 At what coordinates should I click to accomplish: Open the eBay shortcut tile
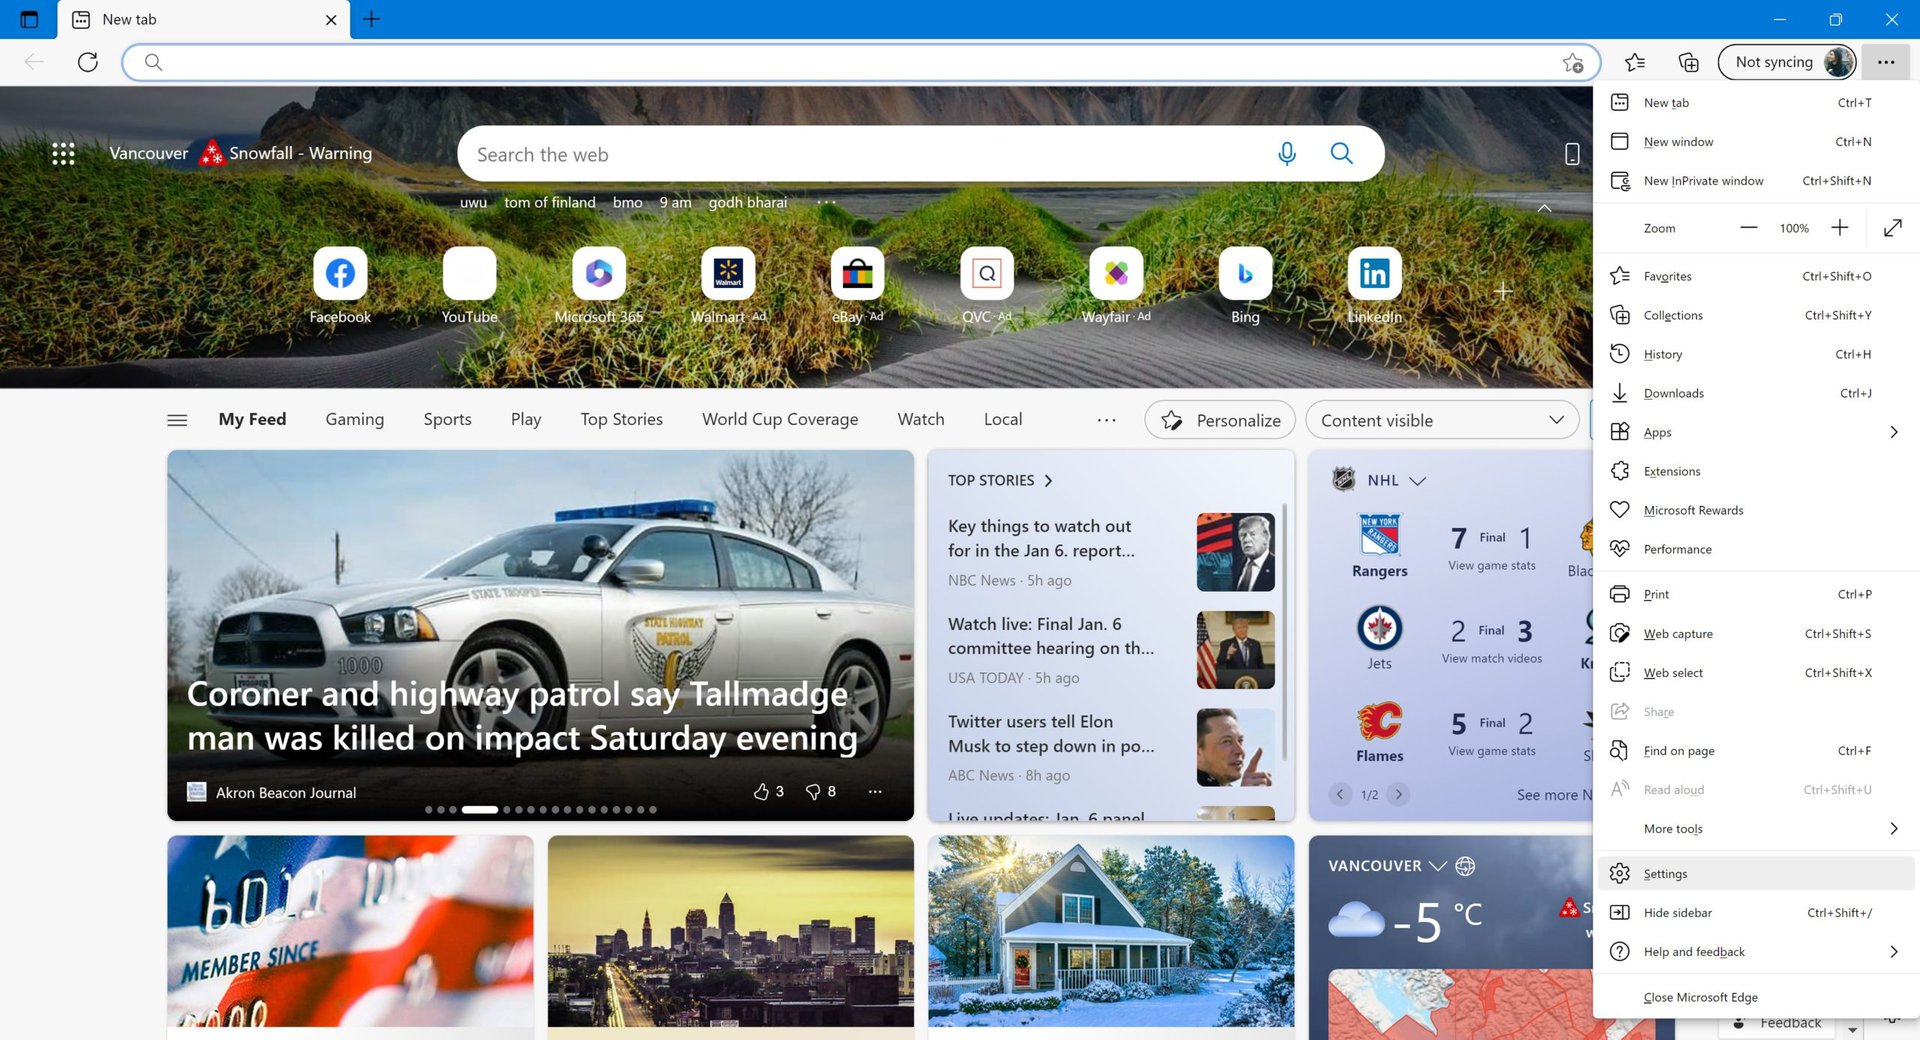857,274
